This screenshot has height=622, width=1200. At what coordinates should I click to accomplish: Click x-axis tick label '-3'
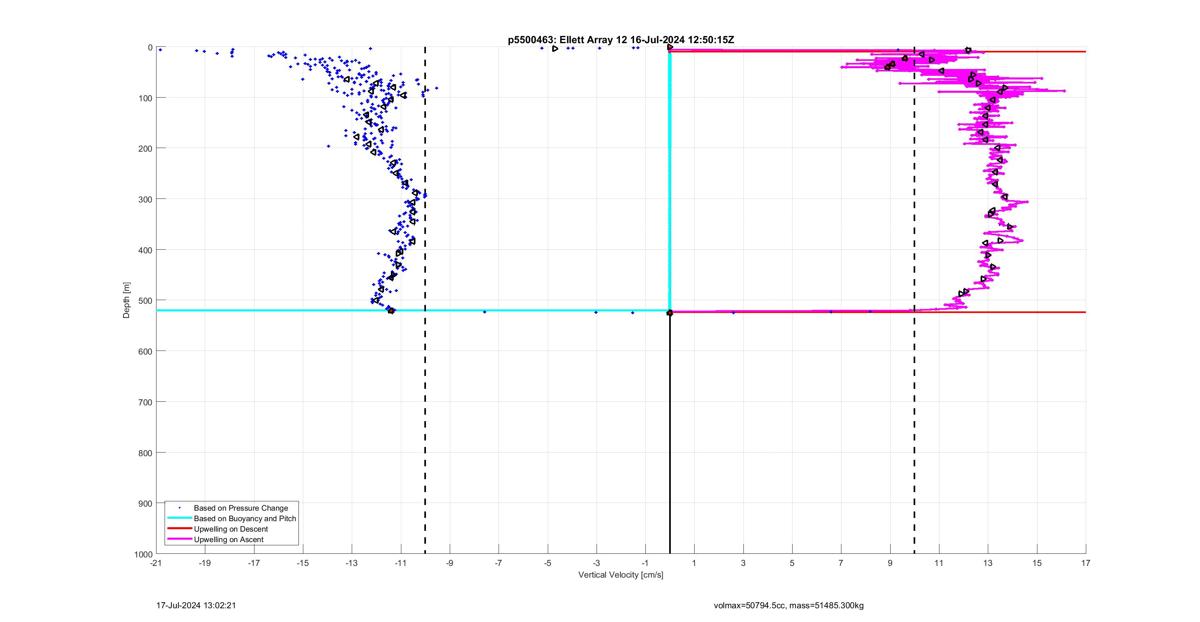(x=597, y=563)
